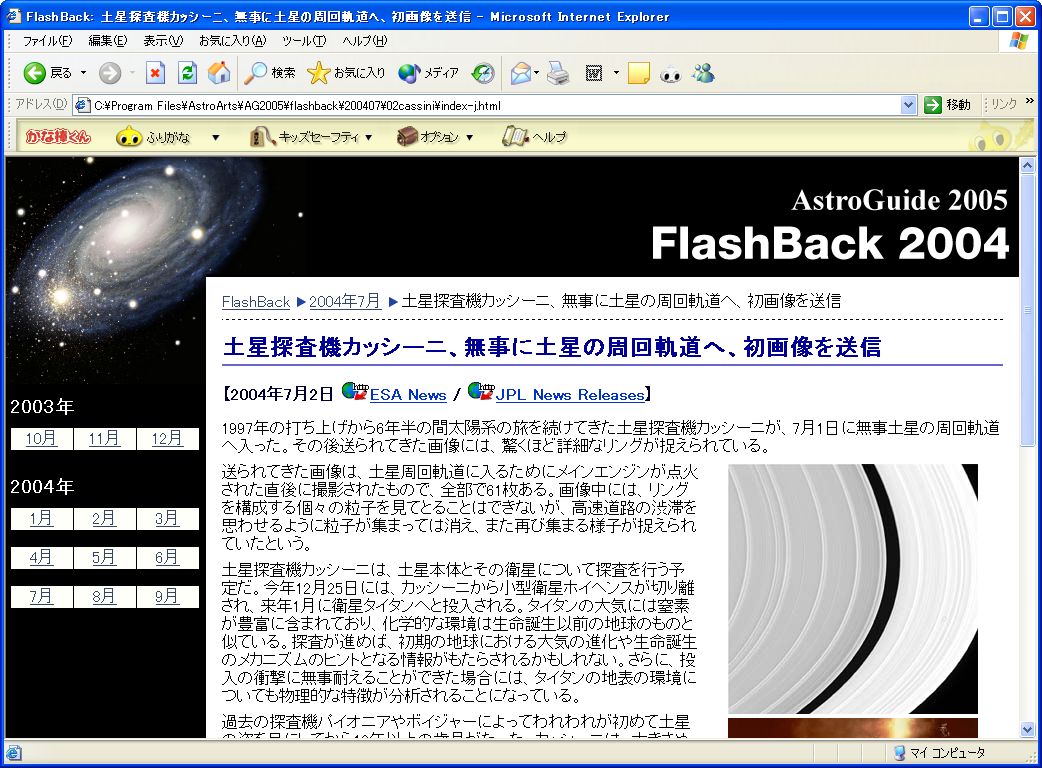
Task: Expand the Back button history dropdown
Action: pos(84,73)
